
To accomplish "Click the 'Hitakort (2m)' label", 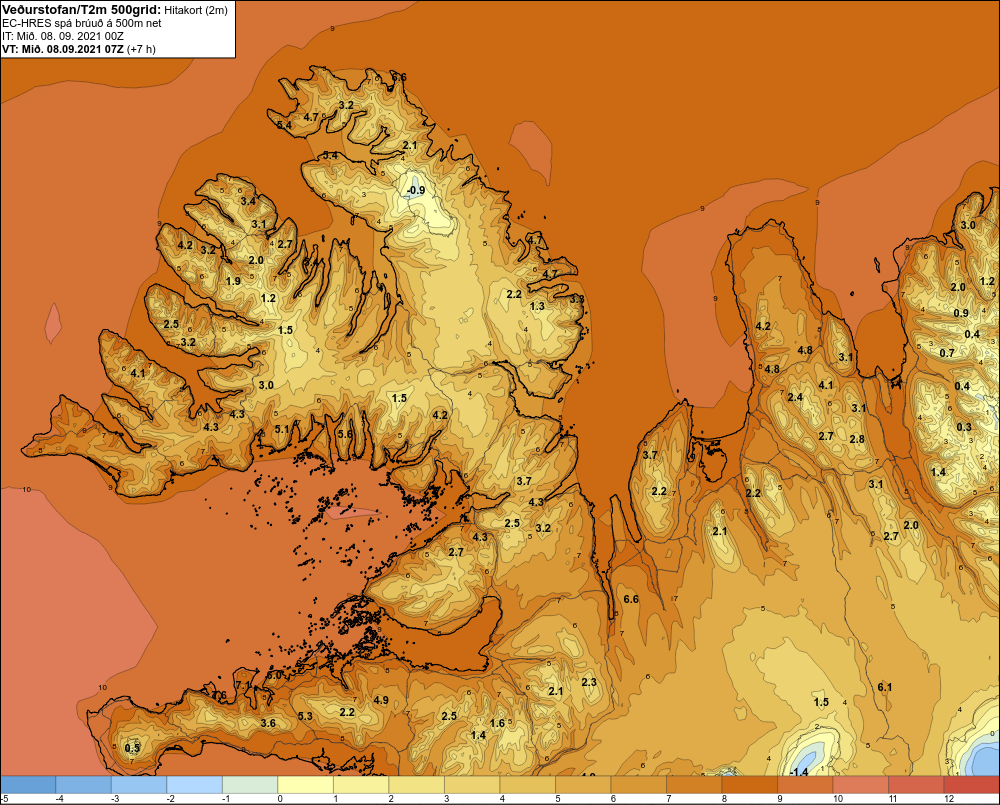I will point(195,10).
